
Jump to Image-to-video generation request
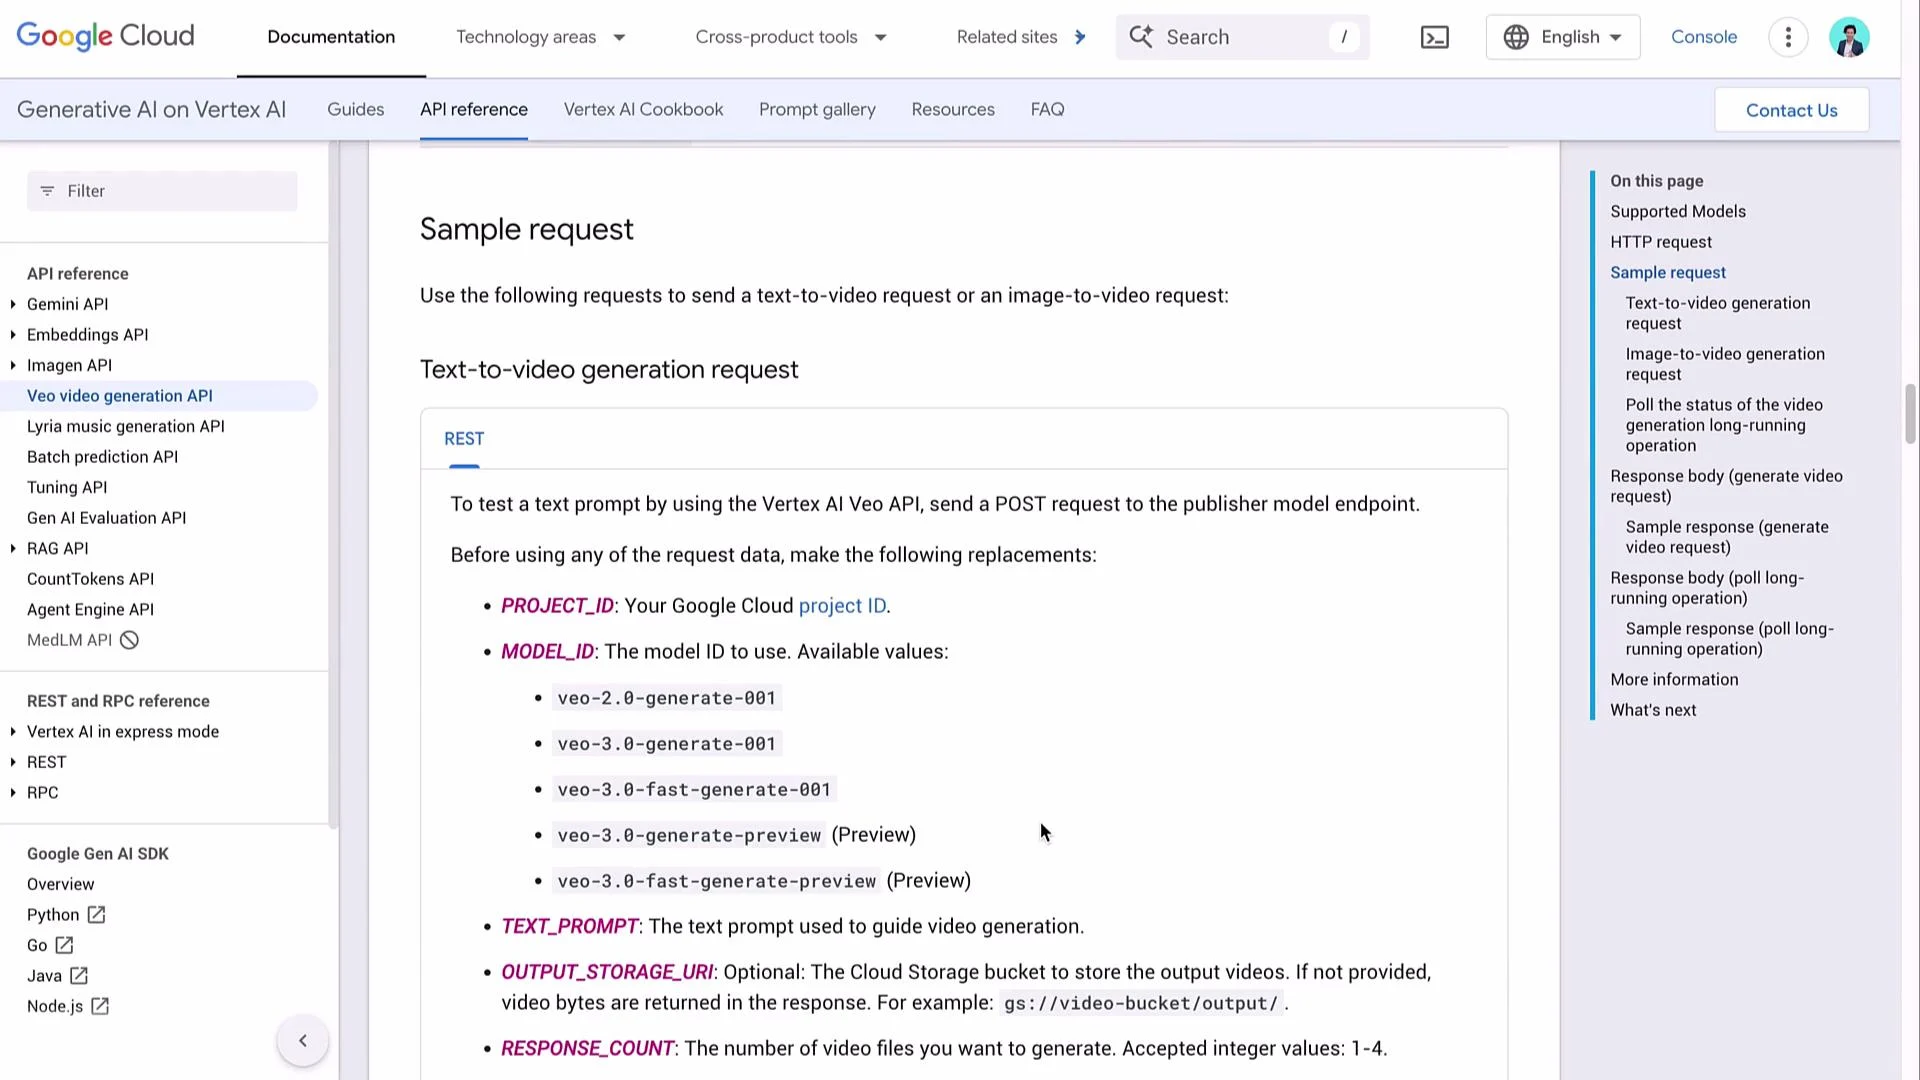pyautogui.click(x=1725, y=364)
